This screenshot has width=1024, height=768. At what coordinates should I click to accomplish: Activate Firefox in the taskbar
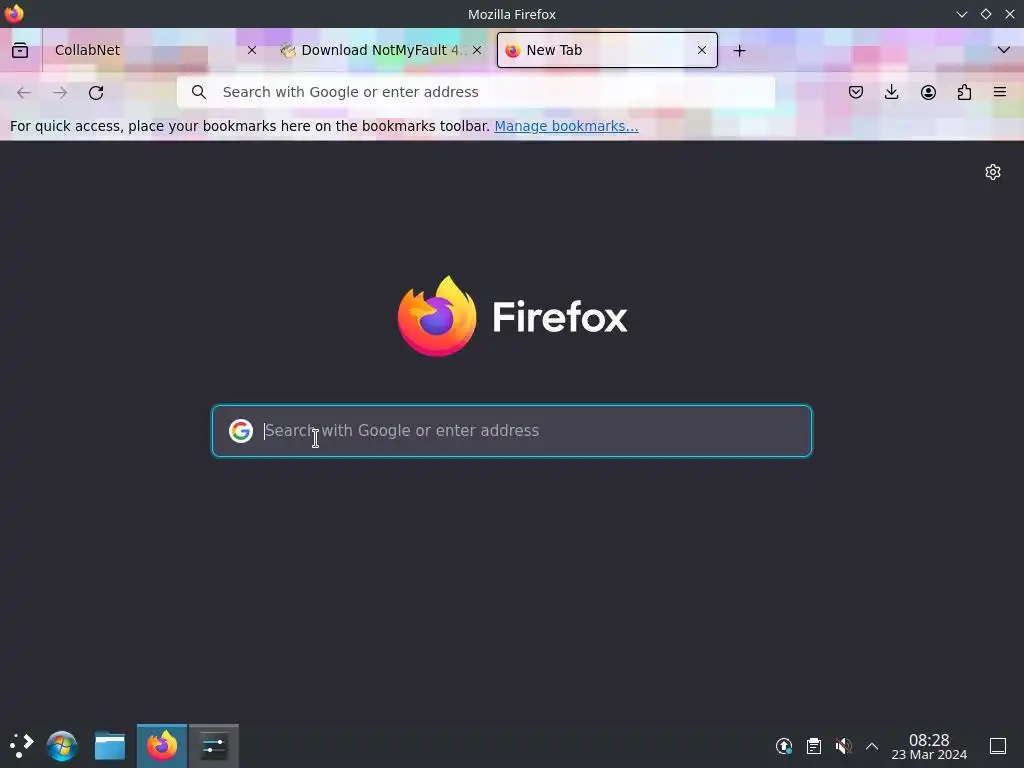[x=162, y=746]
